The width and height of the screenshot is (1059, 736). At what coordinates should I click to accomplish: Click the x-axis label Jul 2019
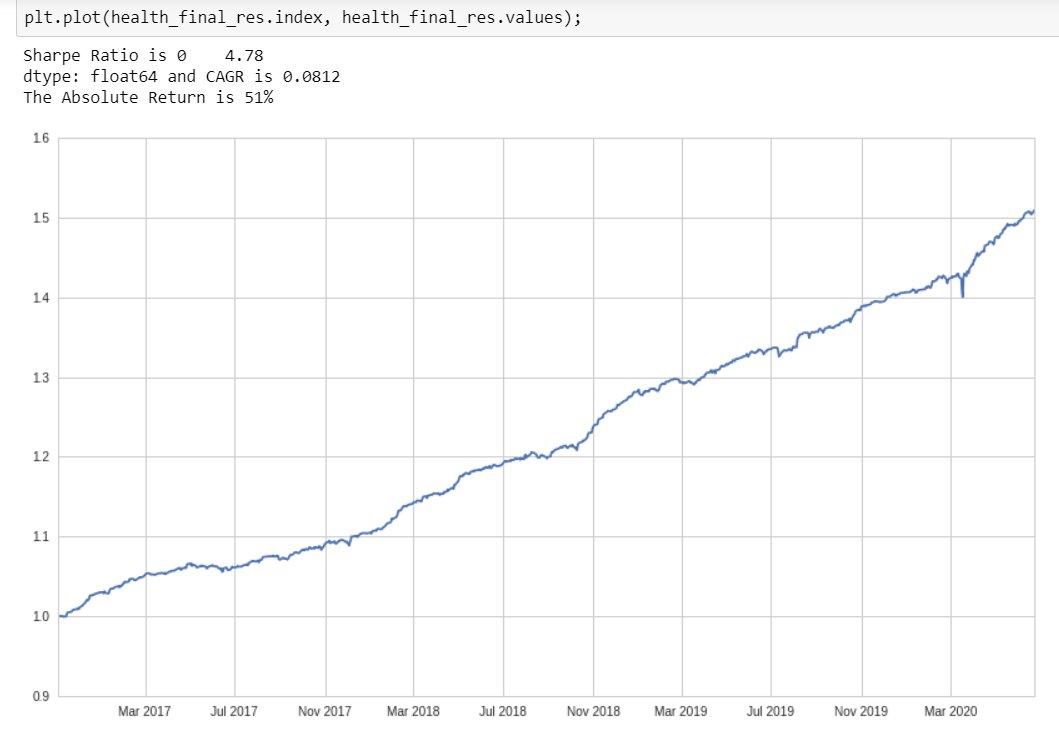770,711
